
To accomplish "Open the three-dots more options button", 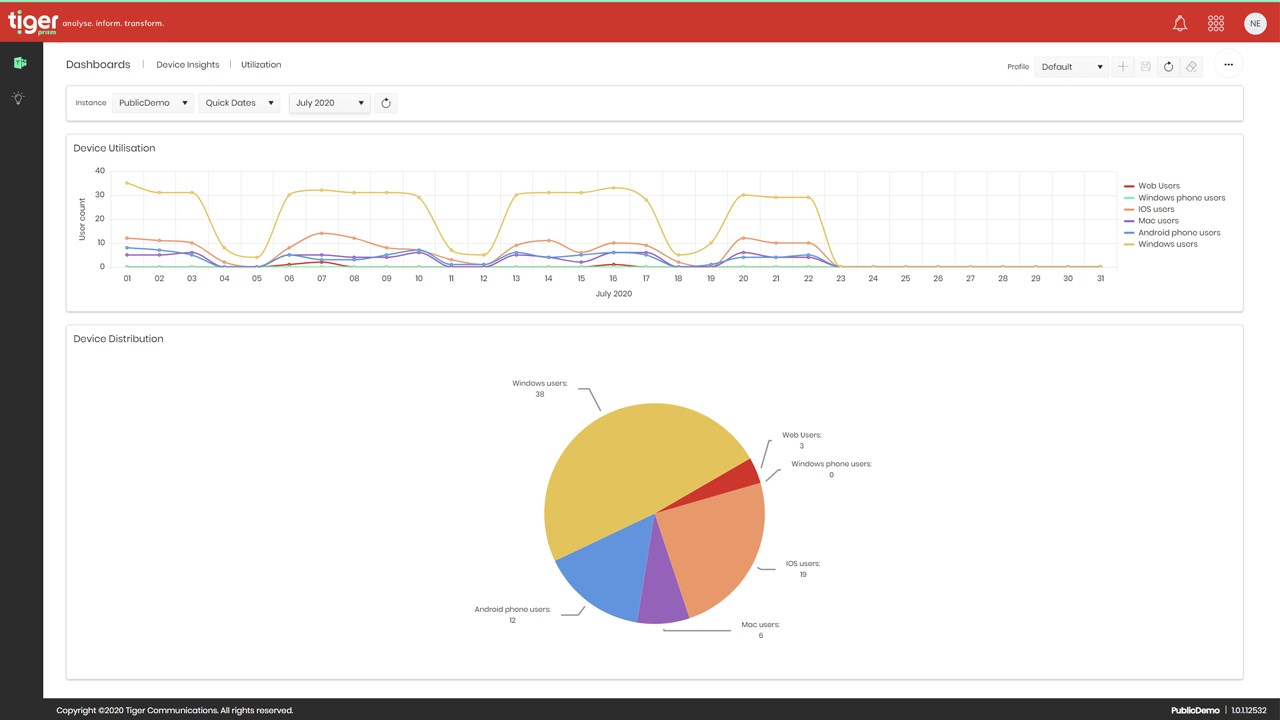I will click(1229, 65).
